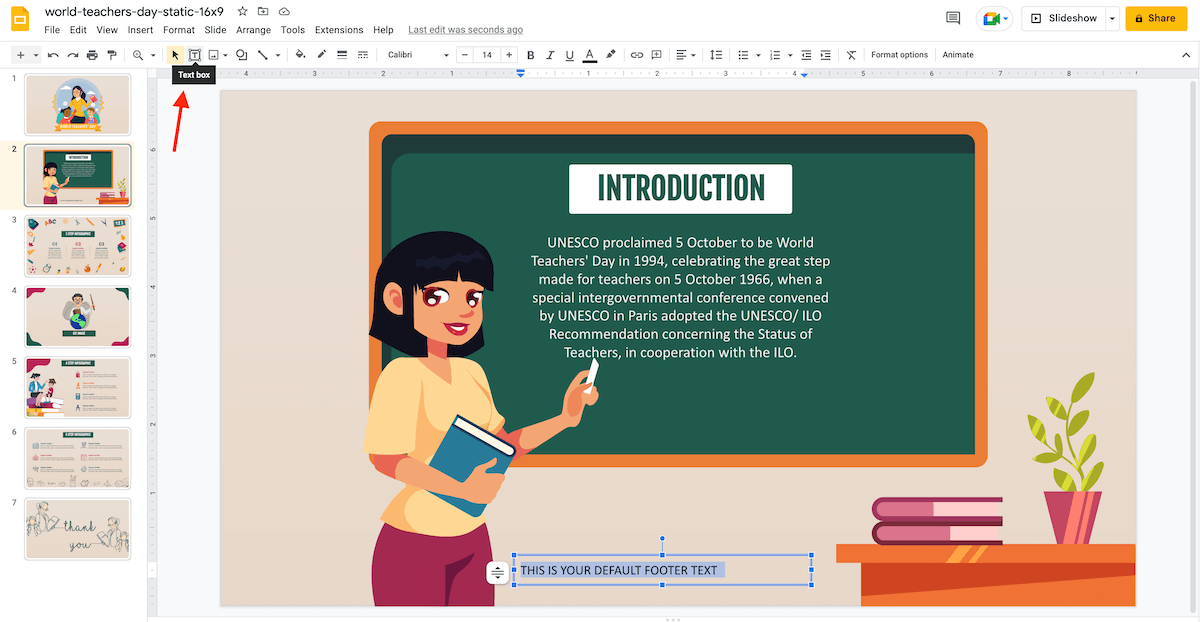Click the yellow Share button
Screen dimensions: 1200x622
1155,18
